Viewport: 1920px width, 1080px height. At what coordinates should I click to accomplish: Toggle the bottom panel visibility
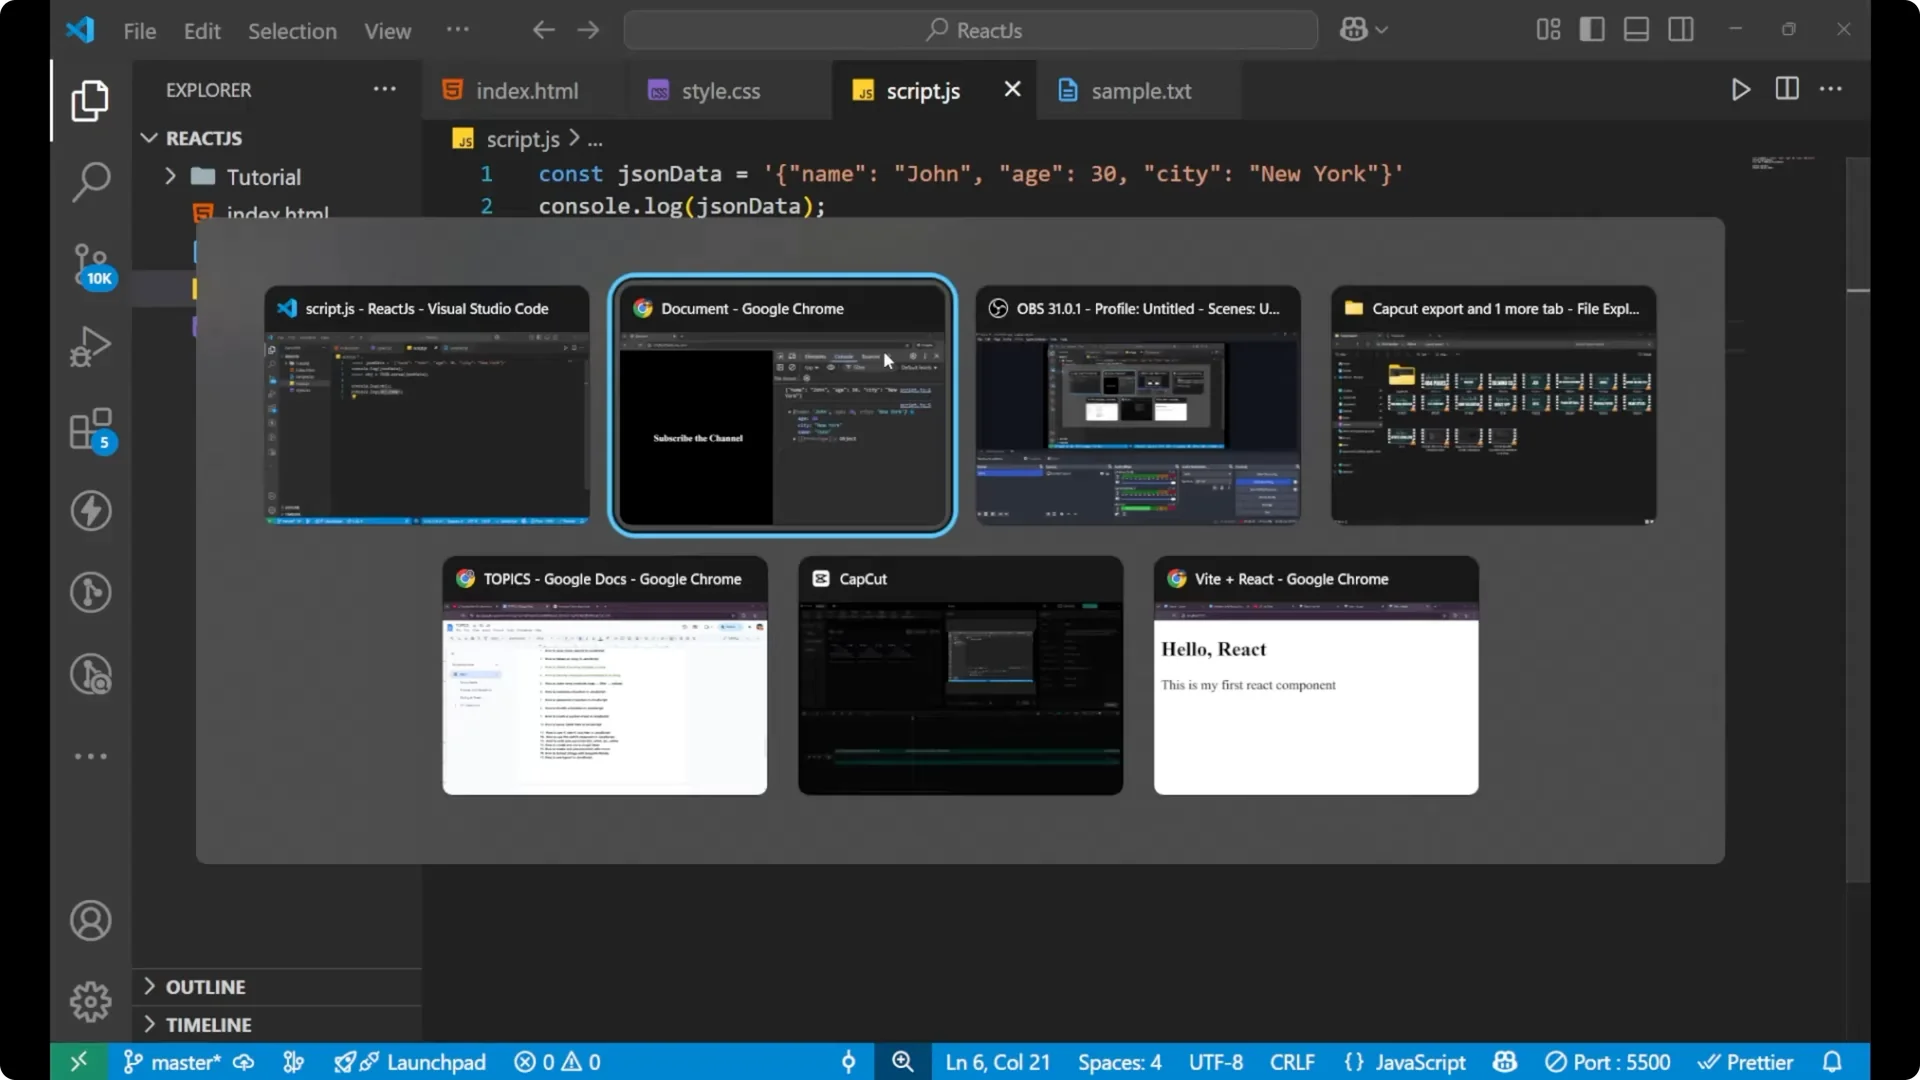tap(1636, 29)
